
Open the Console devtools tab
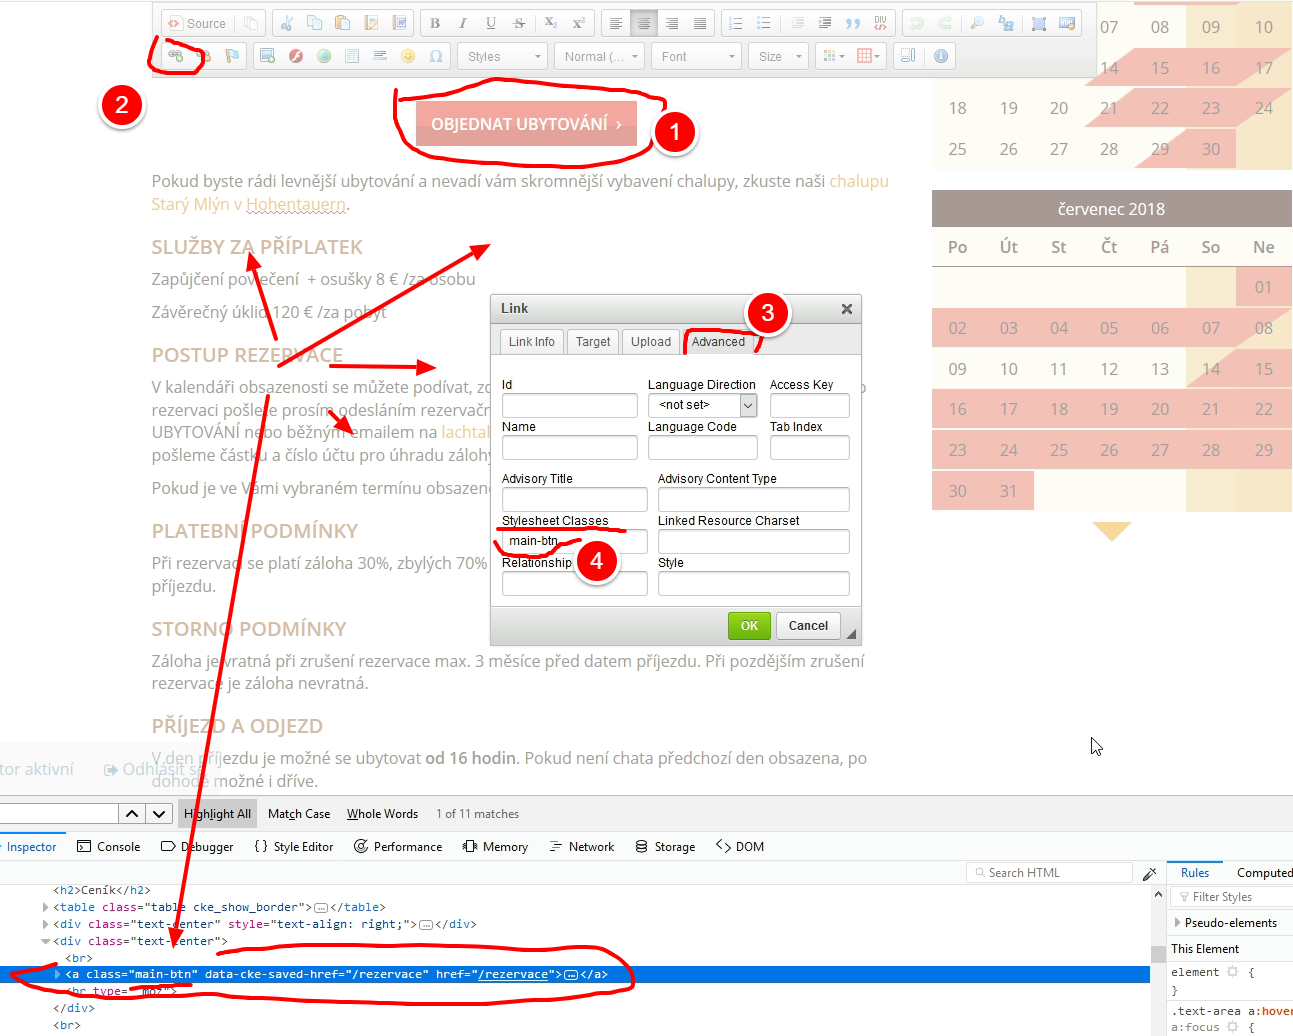(x=108, y=847)
